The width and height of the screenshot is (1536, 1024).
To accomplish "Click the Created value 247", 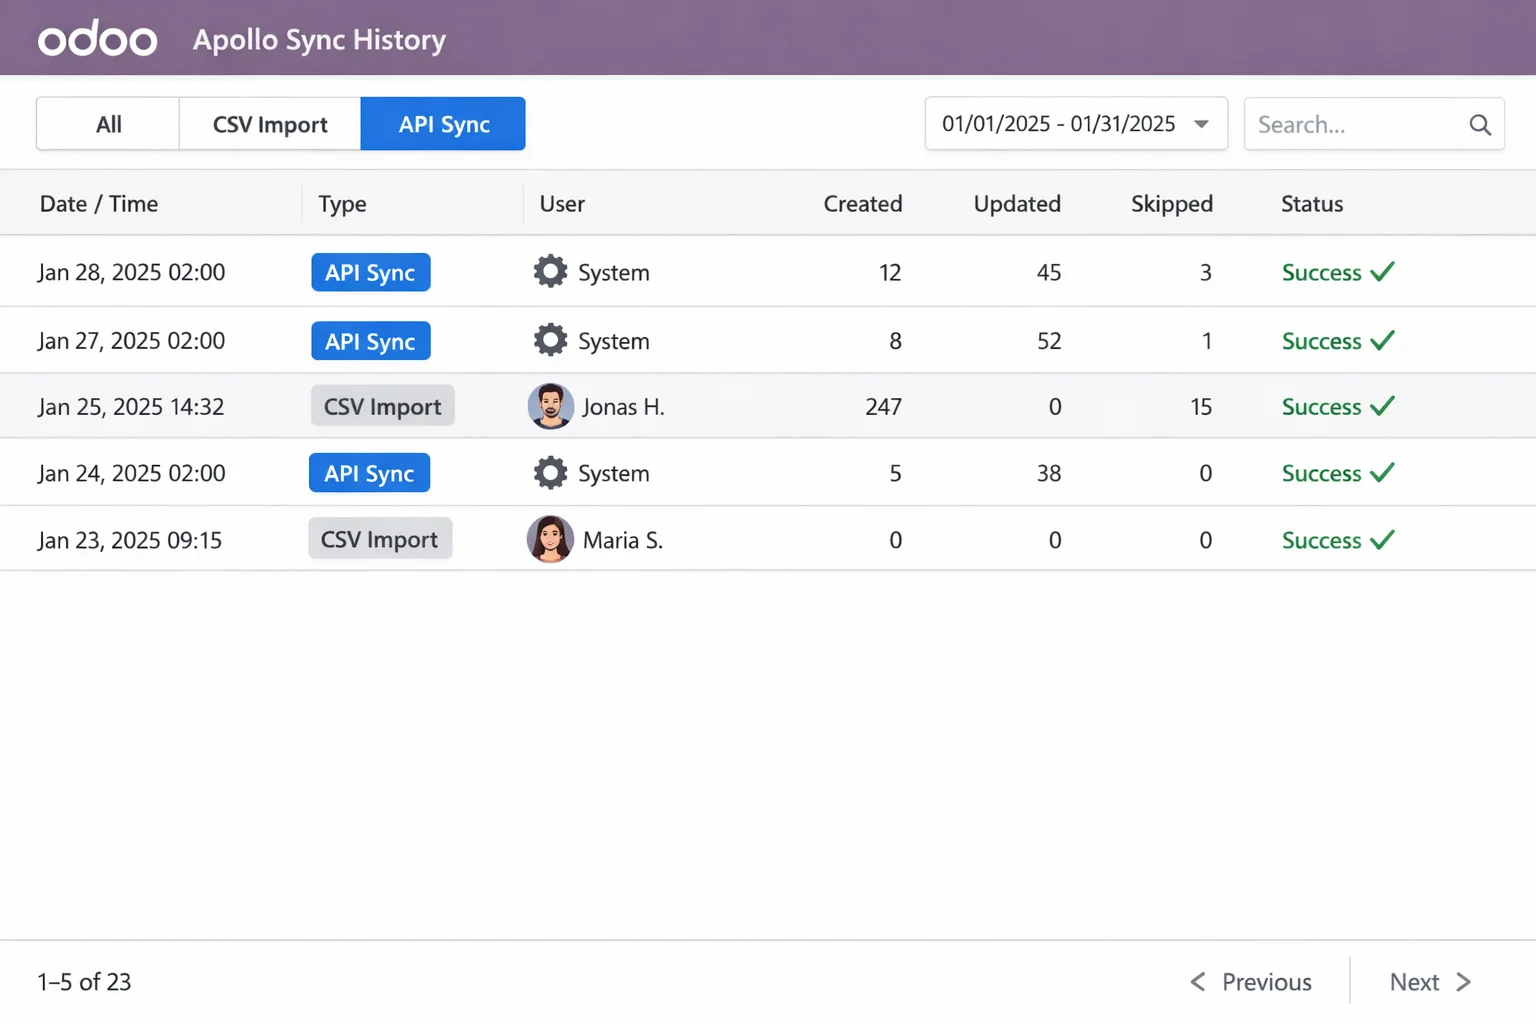I will 883,407.
